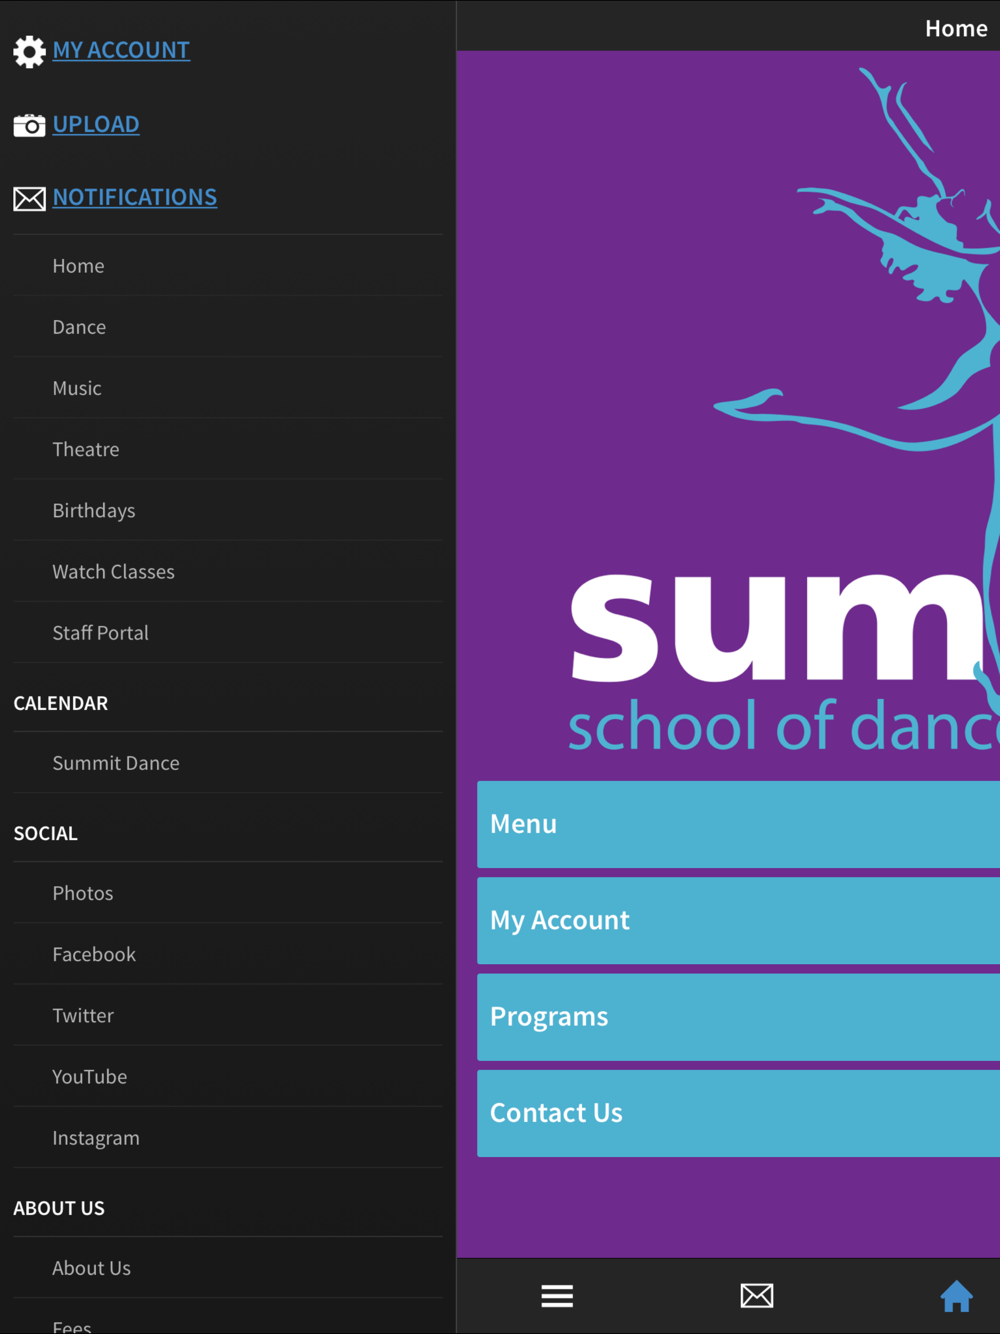This screenshot has height=1334, width=1000.
Task: Tap the blue home icon in bottom bar
Action: (957, 1296)
